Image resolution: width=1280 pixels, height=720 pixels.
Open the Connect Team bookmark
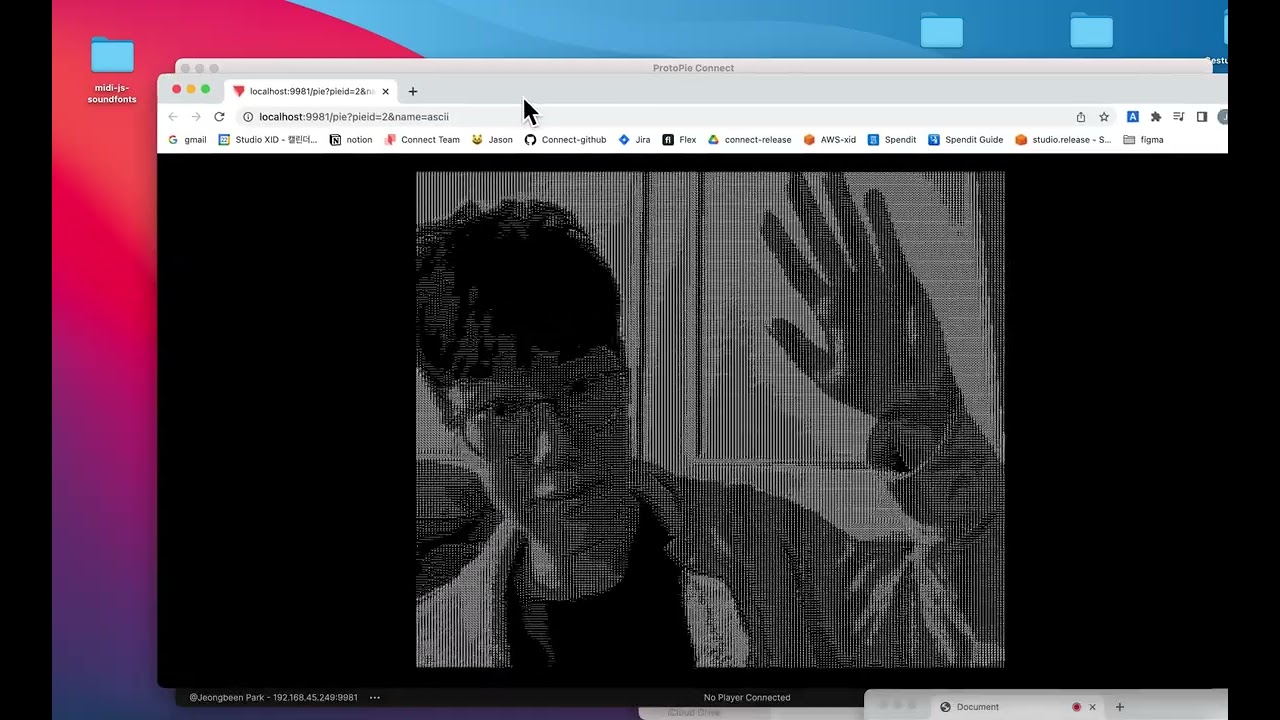click(422, 140)
